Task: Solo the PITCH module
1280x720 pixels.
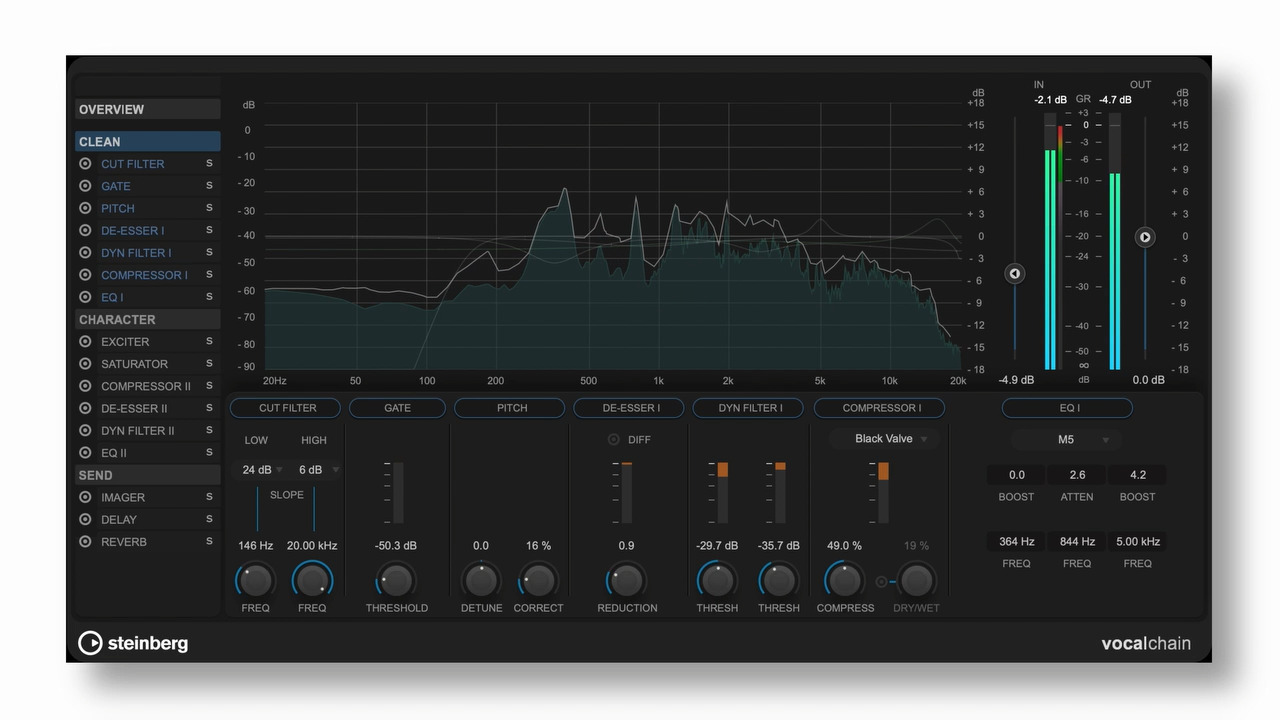Action: click(x=209, y=208)
